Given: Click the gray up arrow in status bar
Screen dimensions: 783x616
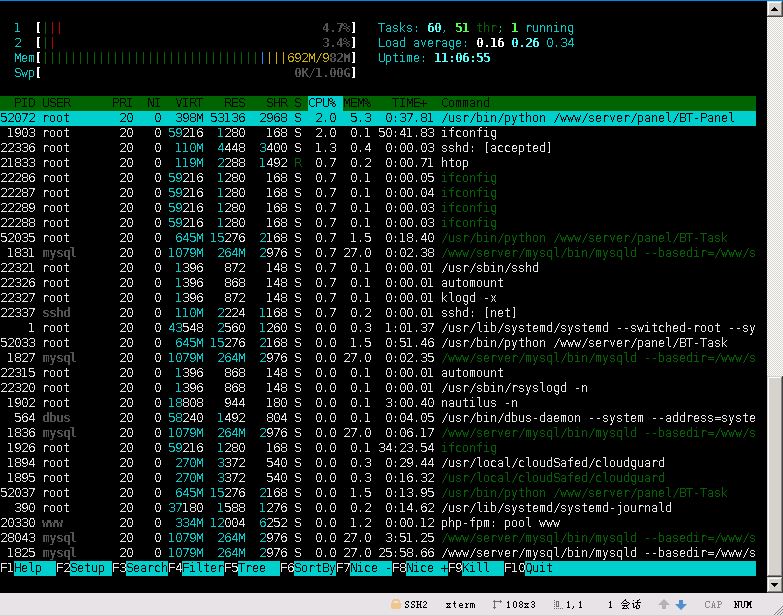Looking at the screenshot, I should click(x=664, y=604).
